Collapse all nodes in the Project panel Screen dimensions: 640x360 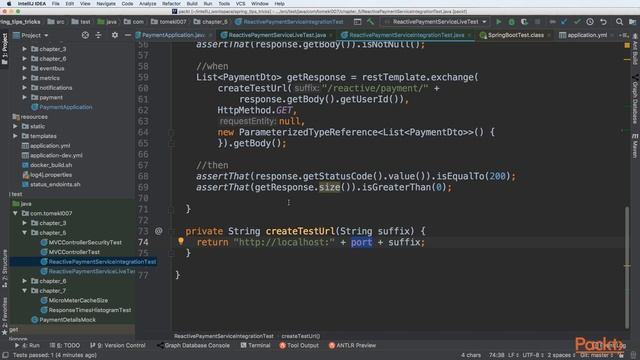[x=98, y=36]
